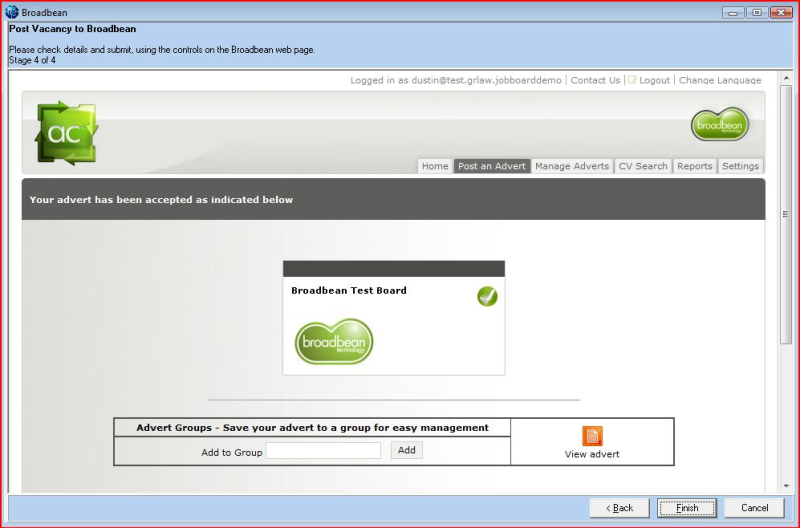Click the green AC logo icon
Viewport: 800px width, 528px height.
[67, 133]
